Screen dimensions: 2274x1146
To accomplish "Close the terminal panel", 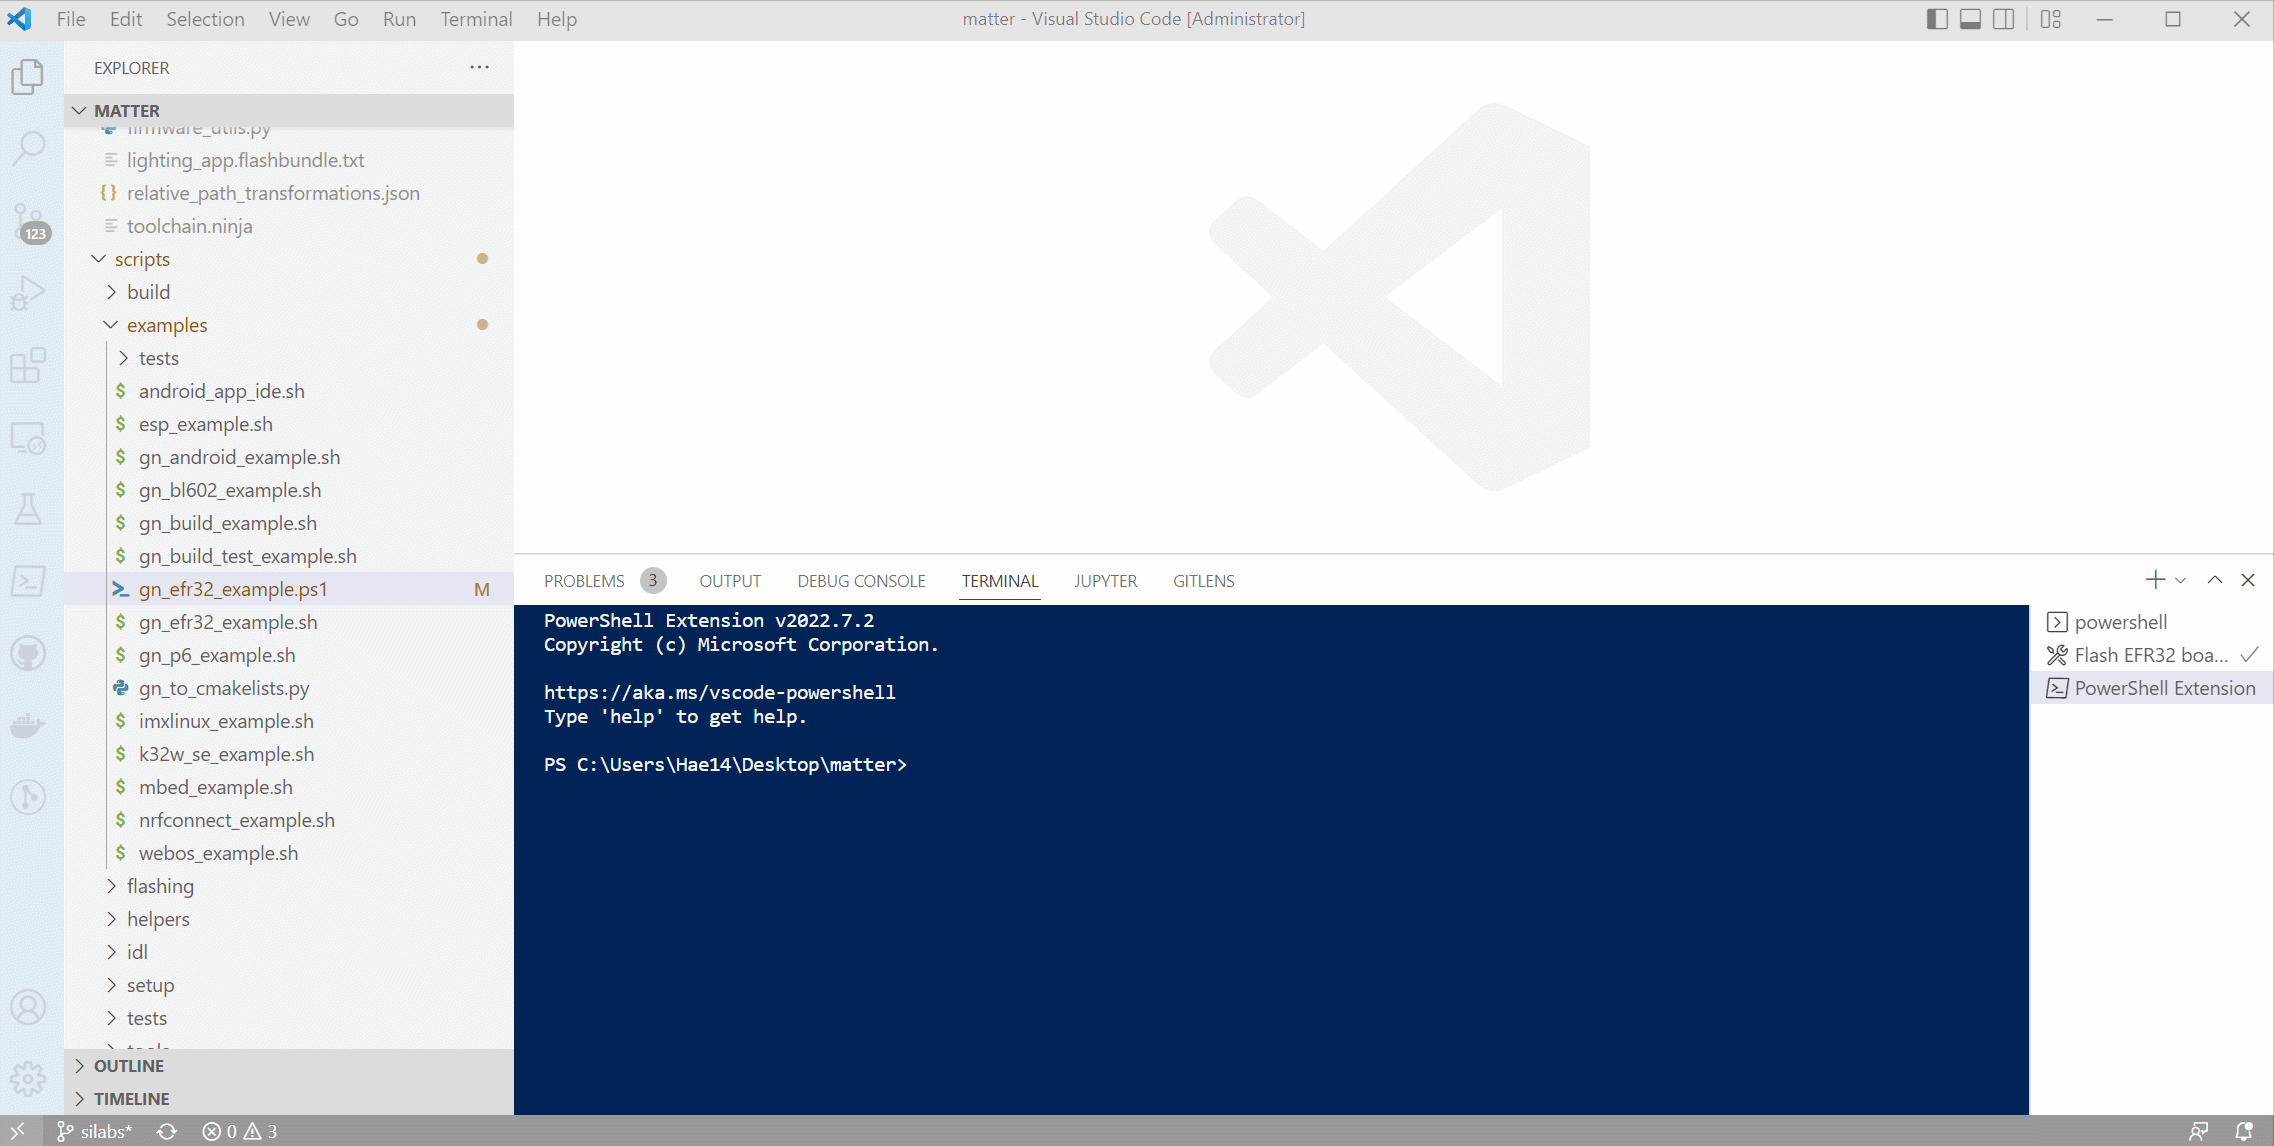I will (2248, 580).
